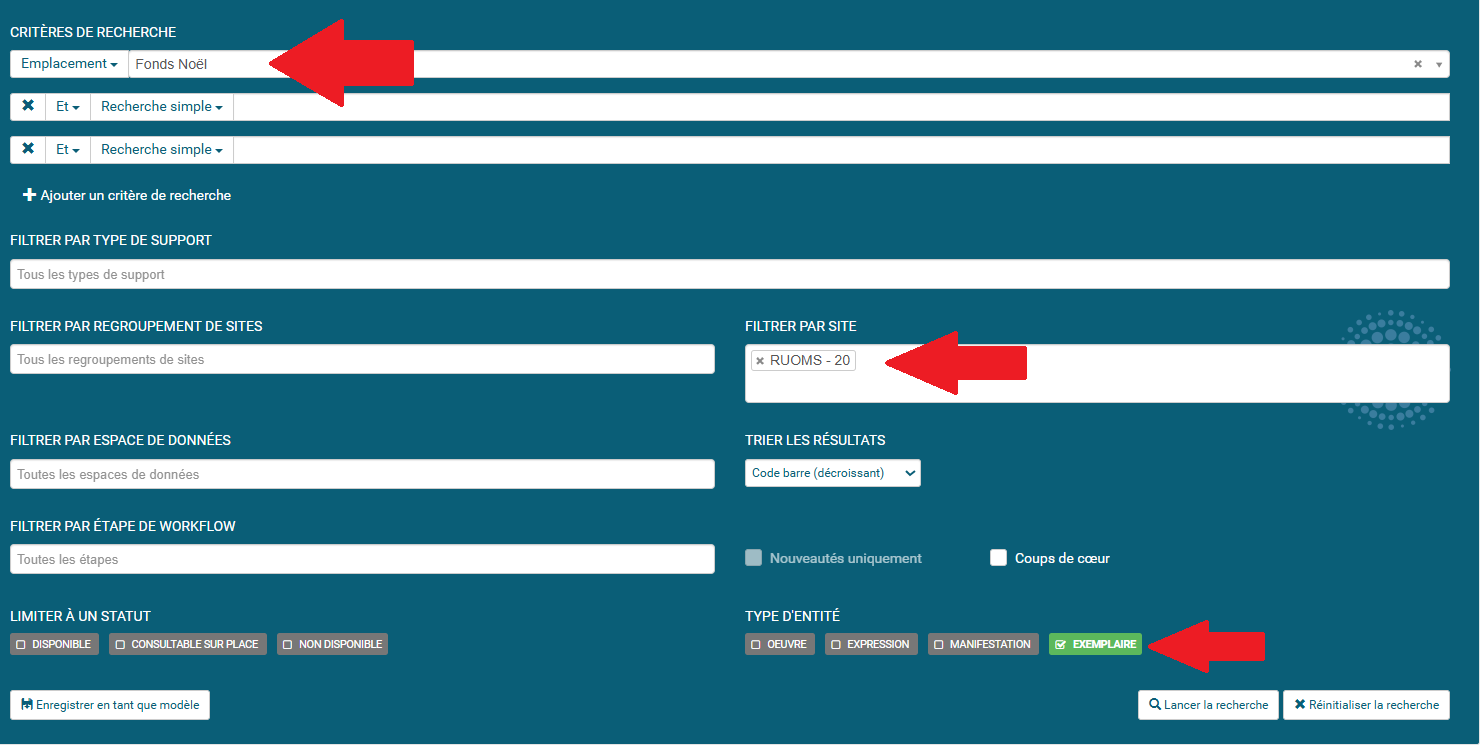The image size is (1480, 750).
Task: Open the Toutes les étapes workflow filter
Action: tap(362, 559)
